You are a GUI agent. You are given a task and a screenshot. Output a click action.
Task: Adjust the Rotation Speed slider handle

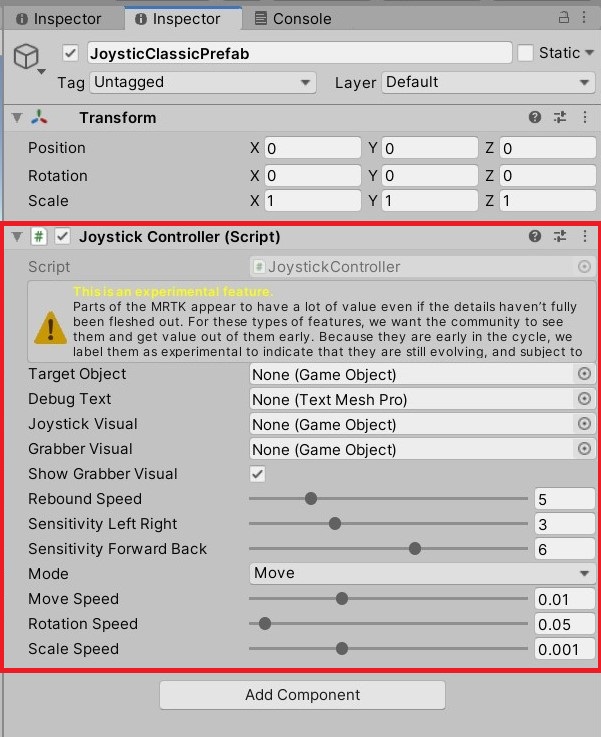(265, 623)
